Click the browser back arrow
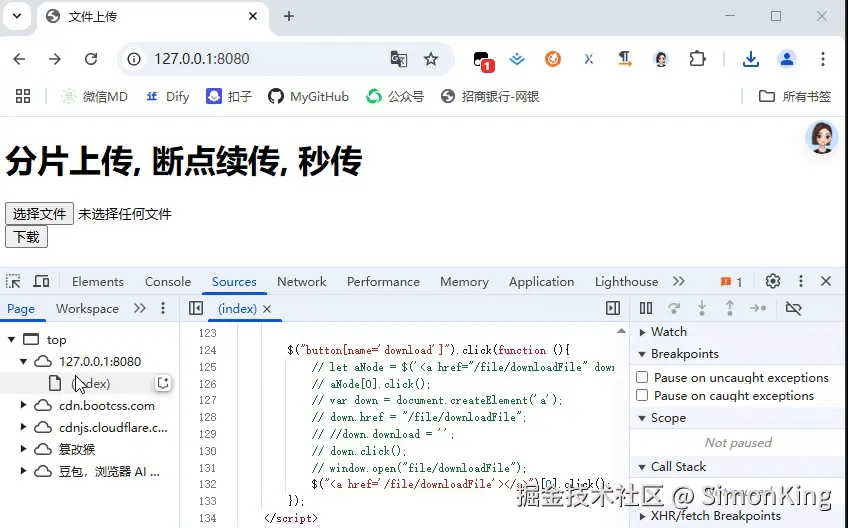Screen dimensions: 848x528 click(19, 59)
